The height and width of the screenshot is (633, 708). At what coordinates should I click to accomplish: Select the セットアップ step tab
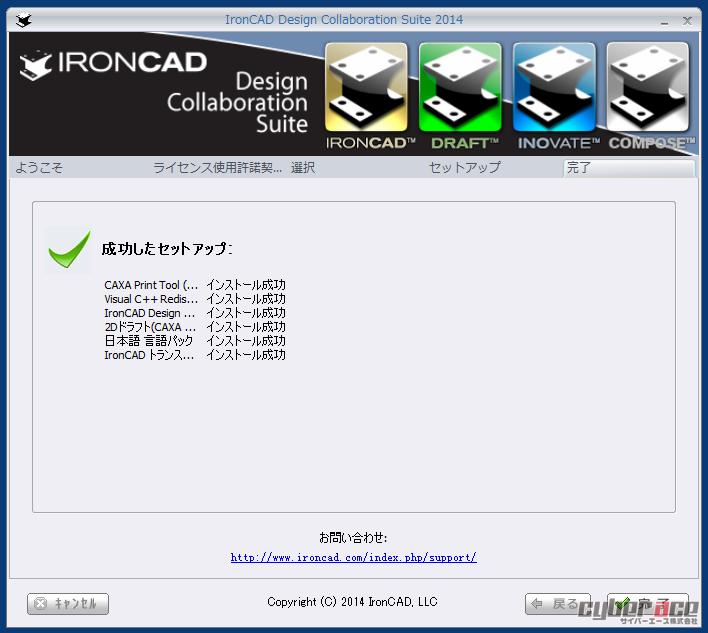click(x=465, y=168)
